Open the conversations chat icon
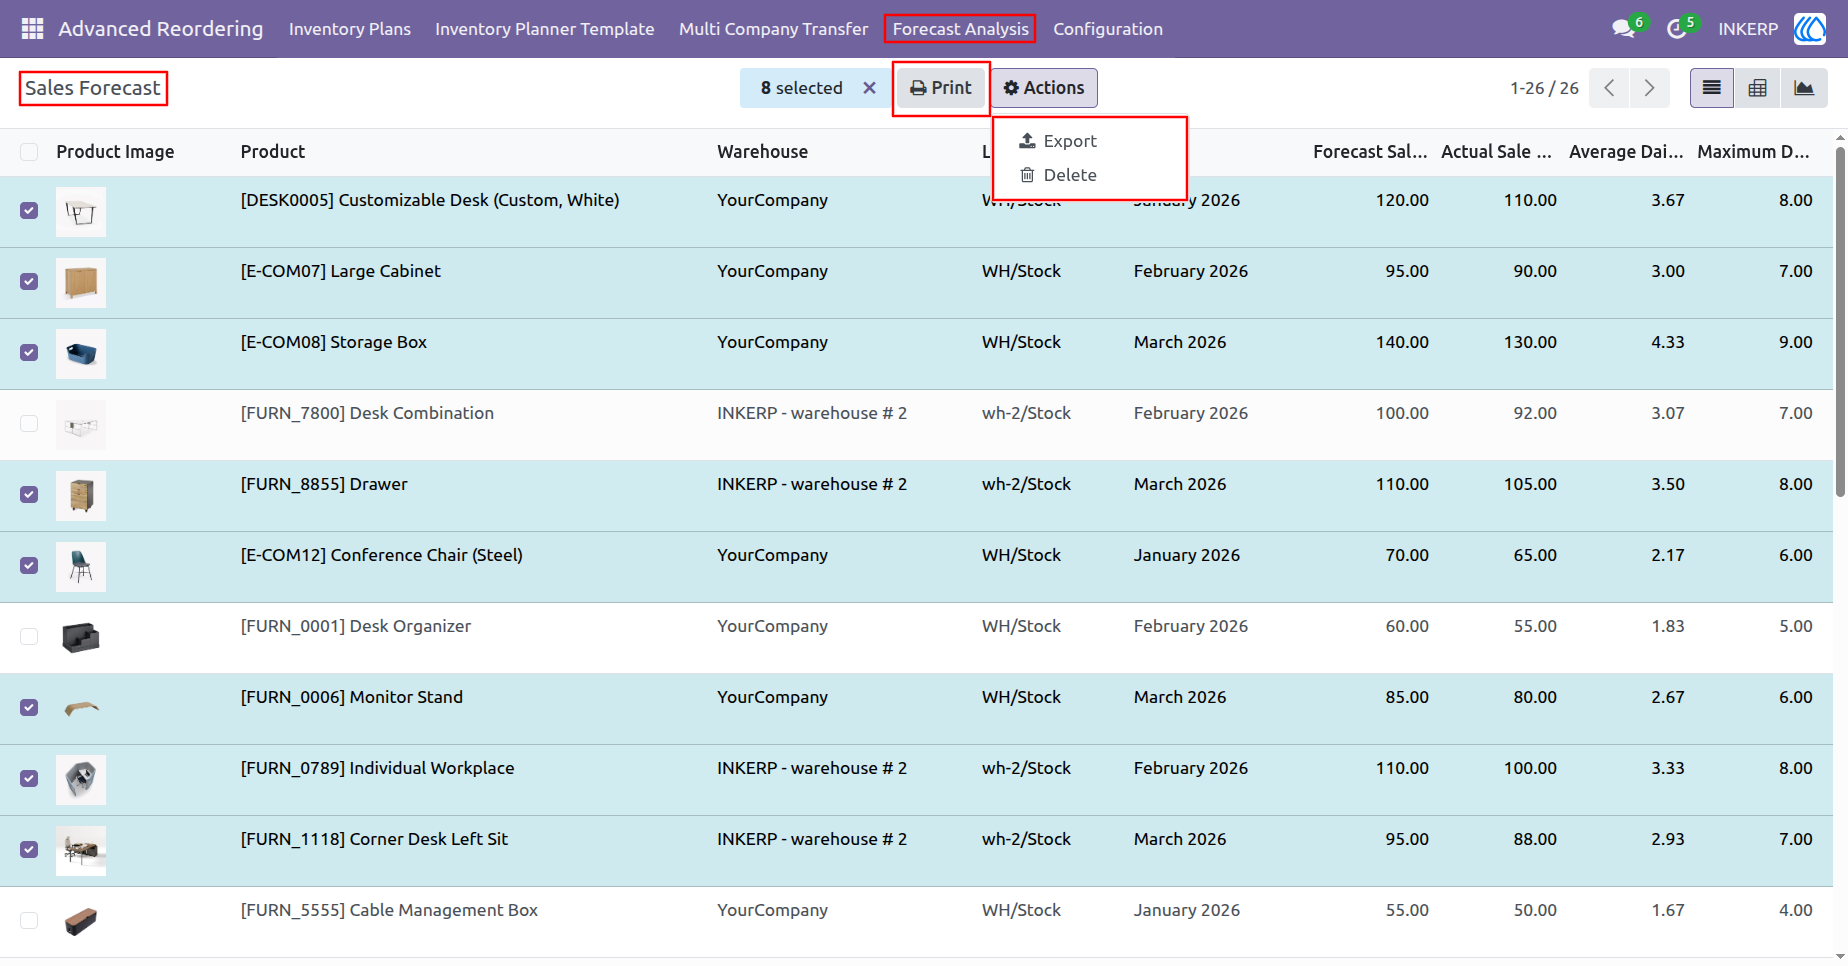 click(1624, 29)
